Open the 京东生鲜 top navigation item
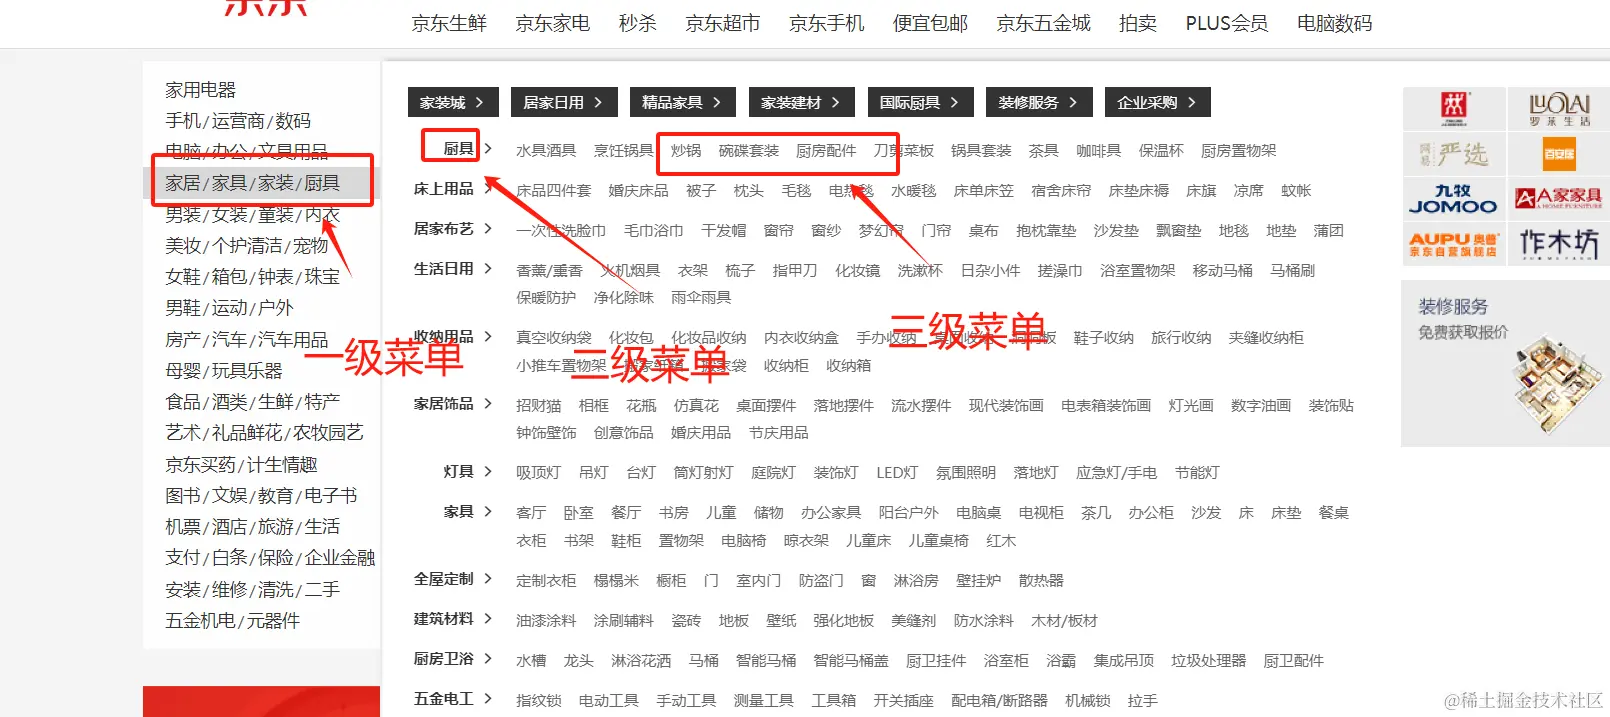 pos(449,23)
